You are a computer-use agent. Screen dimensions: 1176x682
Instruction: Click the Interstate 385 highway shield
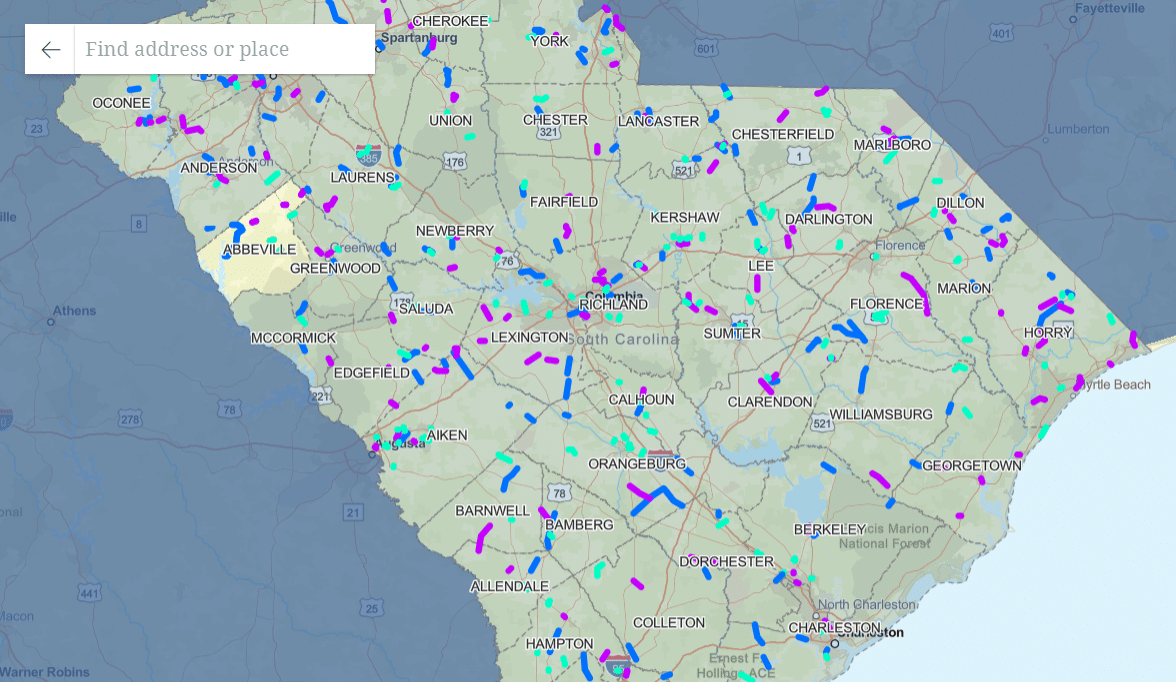pyautogui.click(x=368, y=157)
